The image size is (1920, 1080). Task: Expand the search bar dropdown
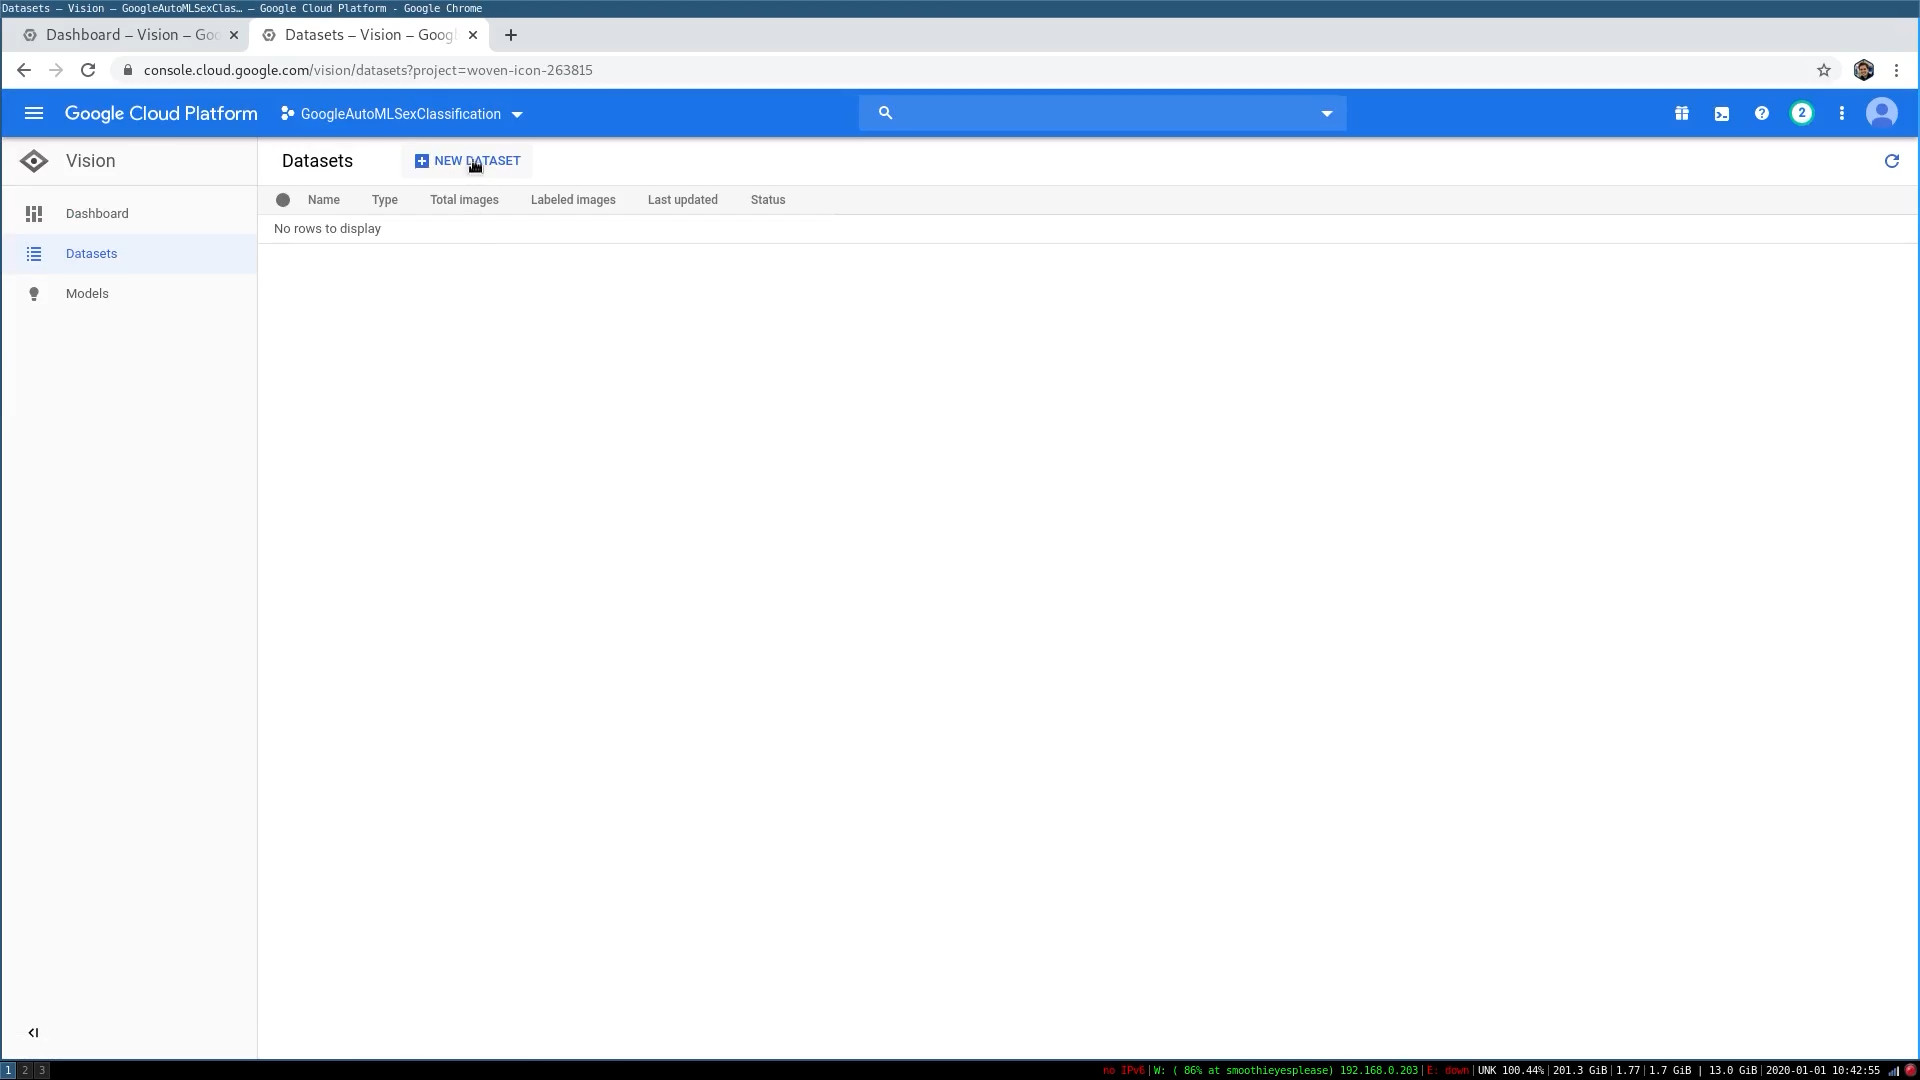tap(1327, 112)
